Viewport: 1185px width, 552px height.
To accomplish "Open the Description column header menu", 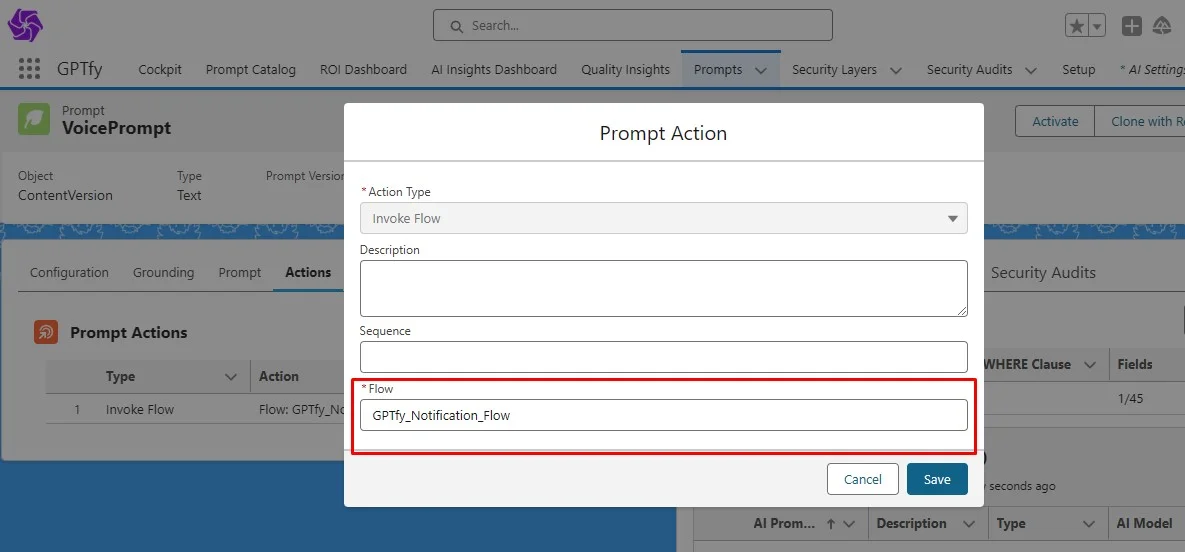I will (x=969, y=523).
